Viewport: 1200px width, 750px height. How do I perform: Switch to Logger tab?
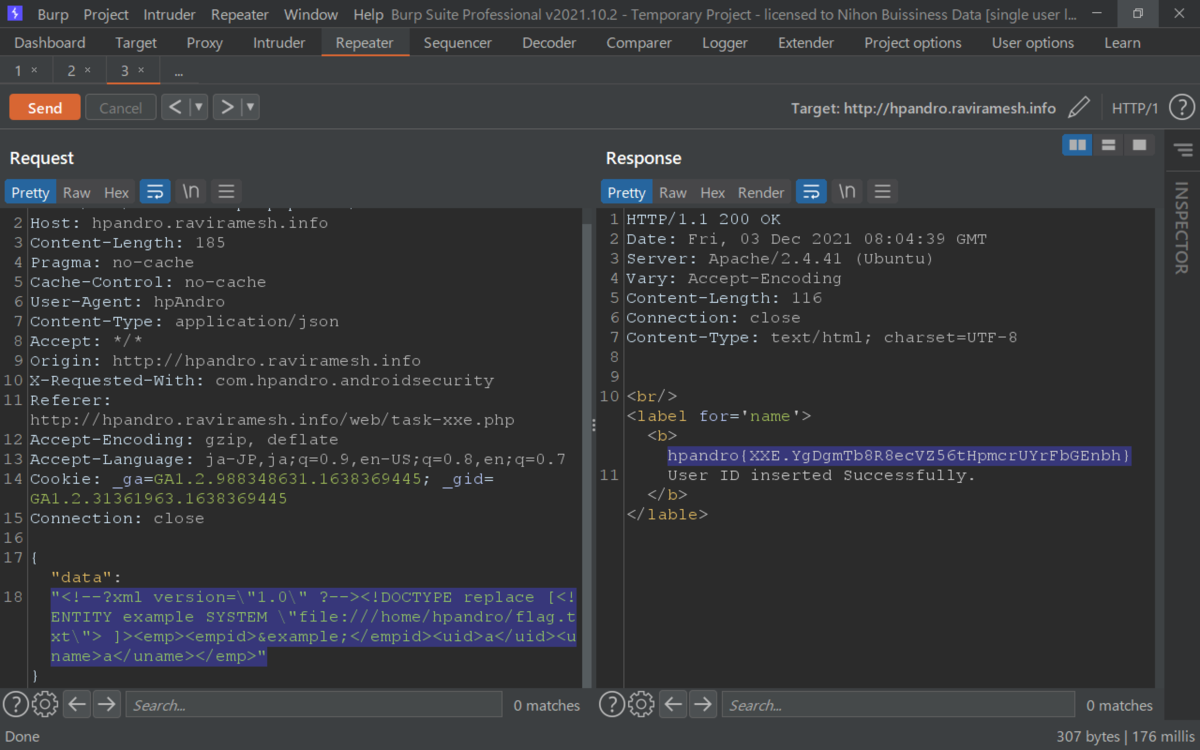pos(725,43)
